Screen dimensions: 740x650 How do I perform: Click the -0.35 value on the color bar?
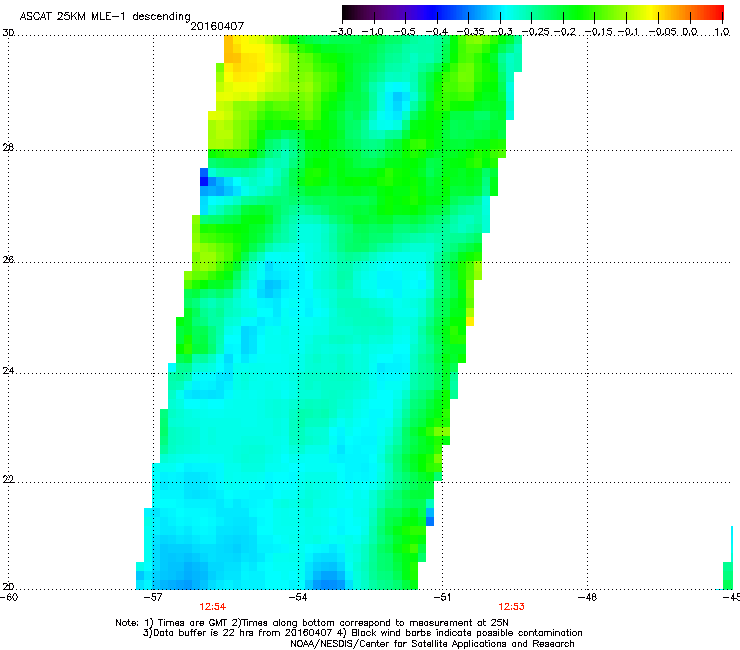471,32
